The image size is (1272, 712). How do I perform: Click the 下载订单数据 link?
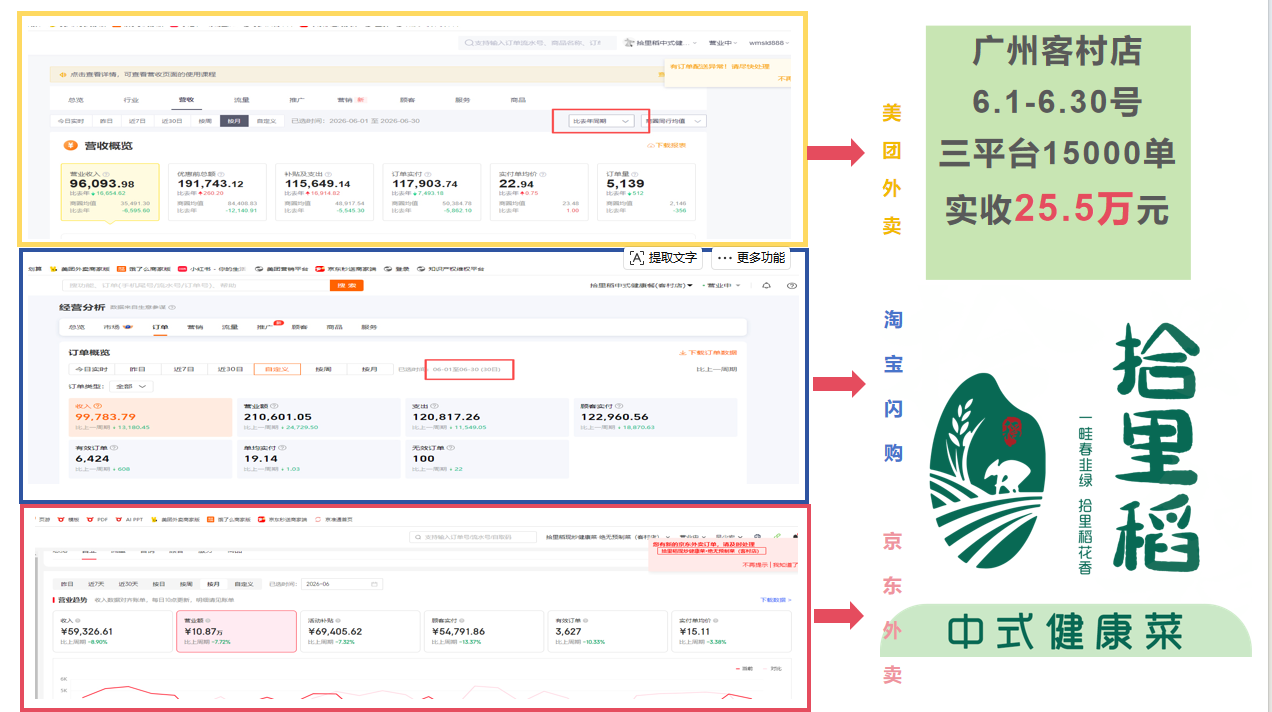click(x=708, y=353)
